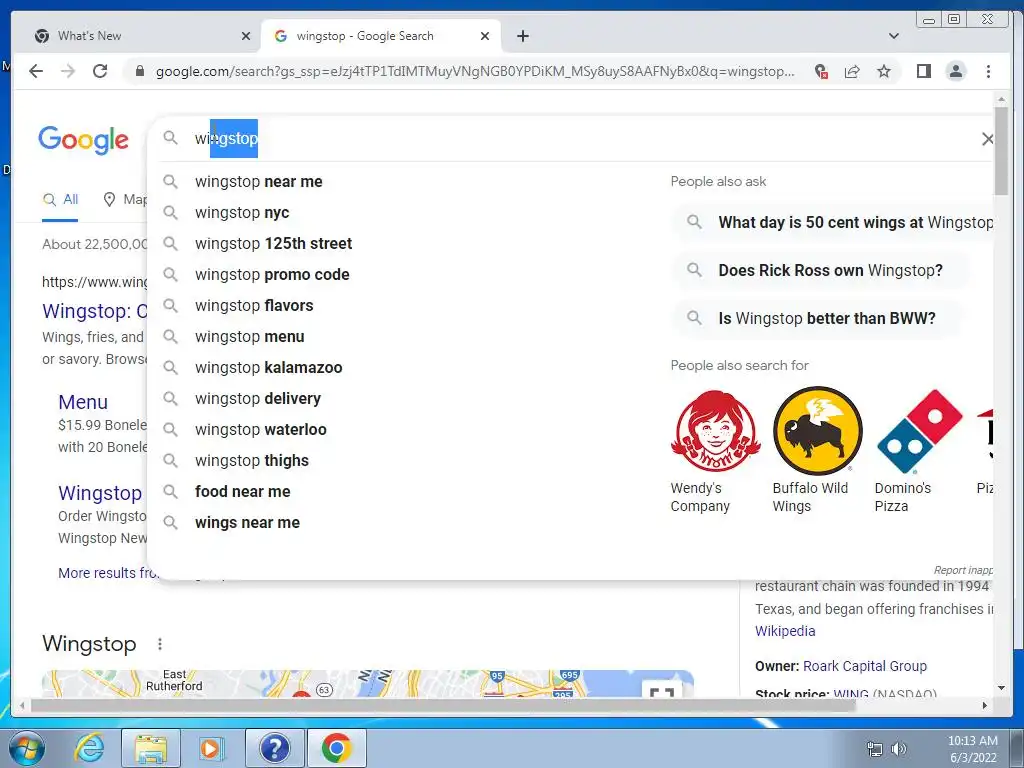
Task: Reload the page with refresh icon
Action: (x=100, y=71)
